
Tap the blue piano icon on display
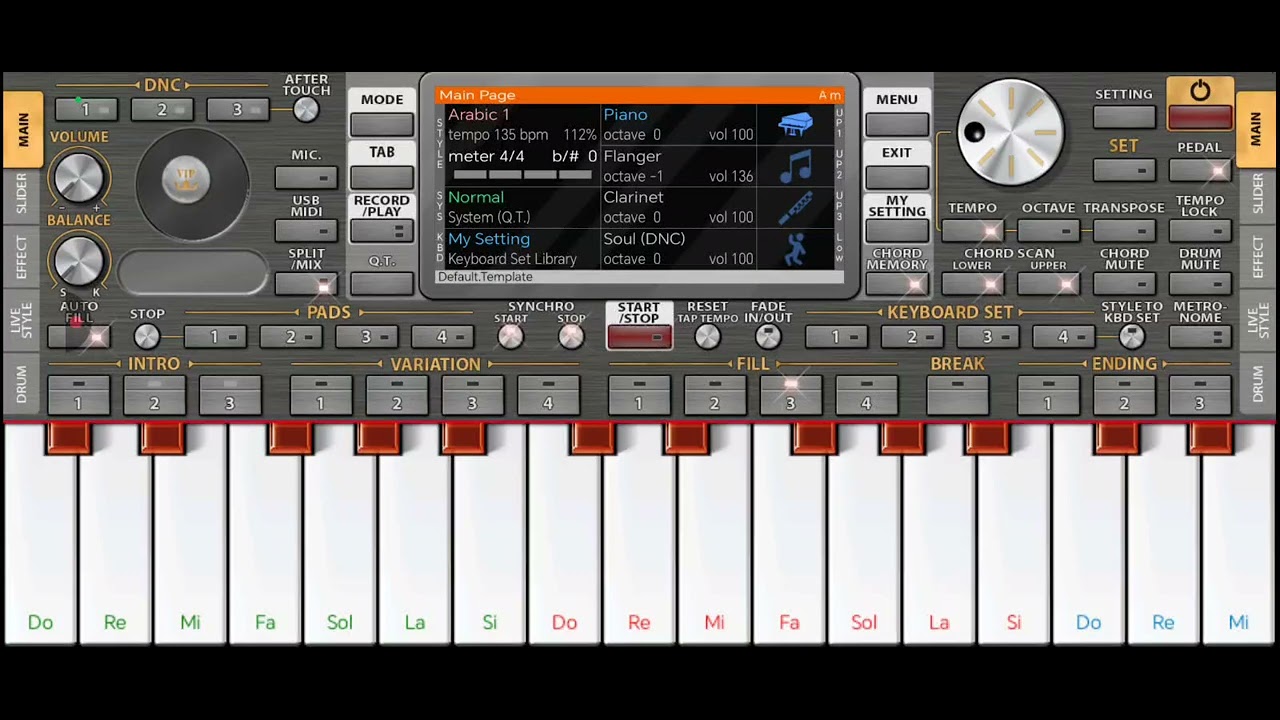coord(796,124)
